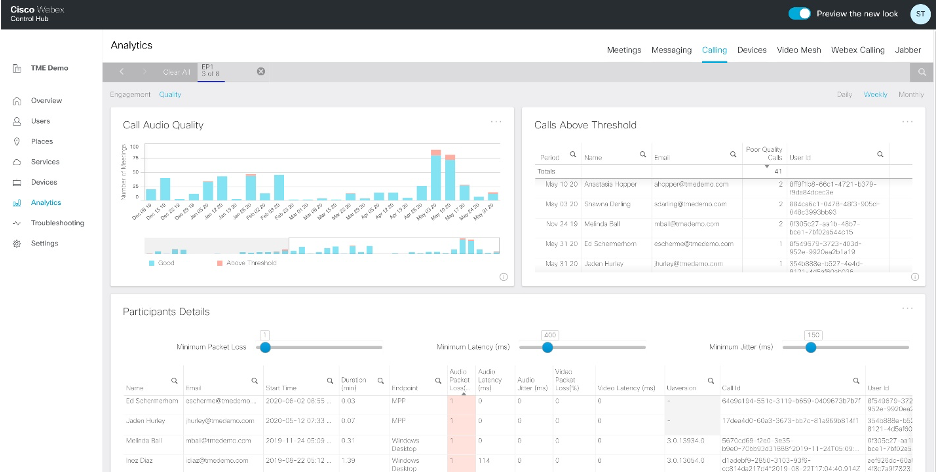Open Calls Above Threshold card's three-dot menu

click(x=907, y=122)
